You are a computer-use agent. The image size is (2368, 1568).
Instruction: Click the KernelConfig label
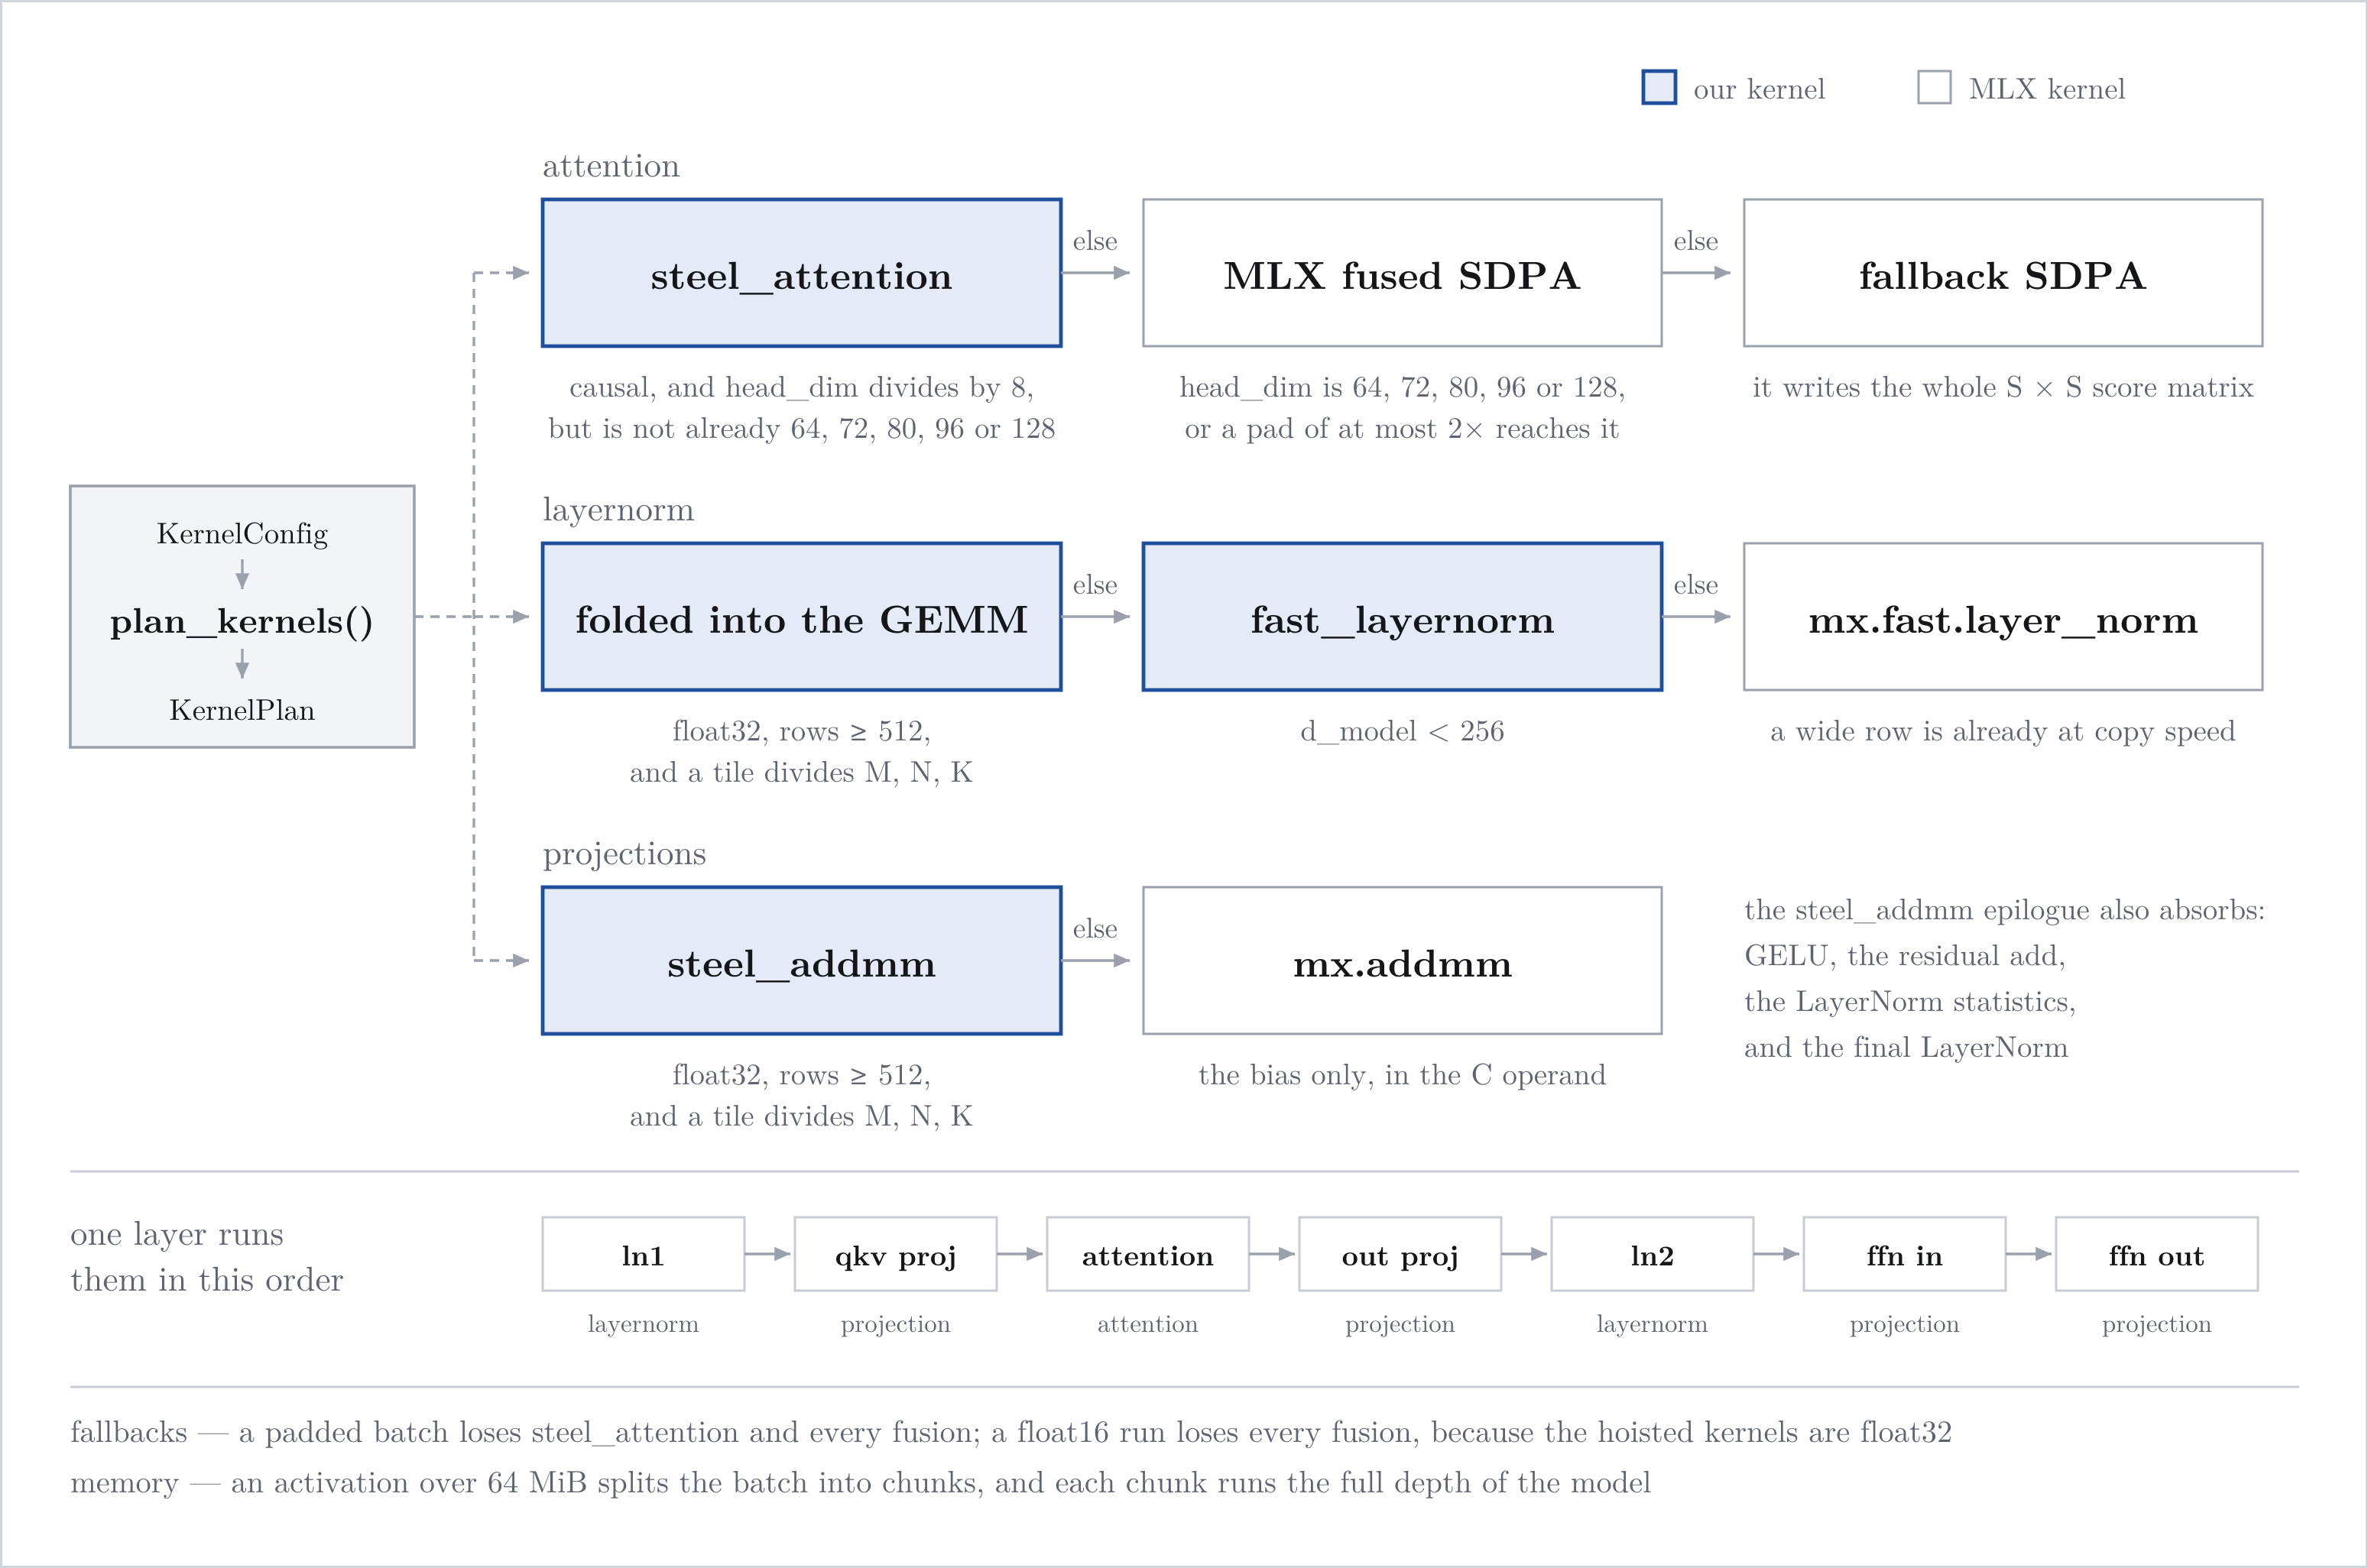click(242, 534)
